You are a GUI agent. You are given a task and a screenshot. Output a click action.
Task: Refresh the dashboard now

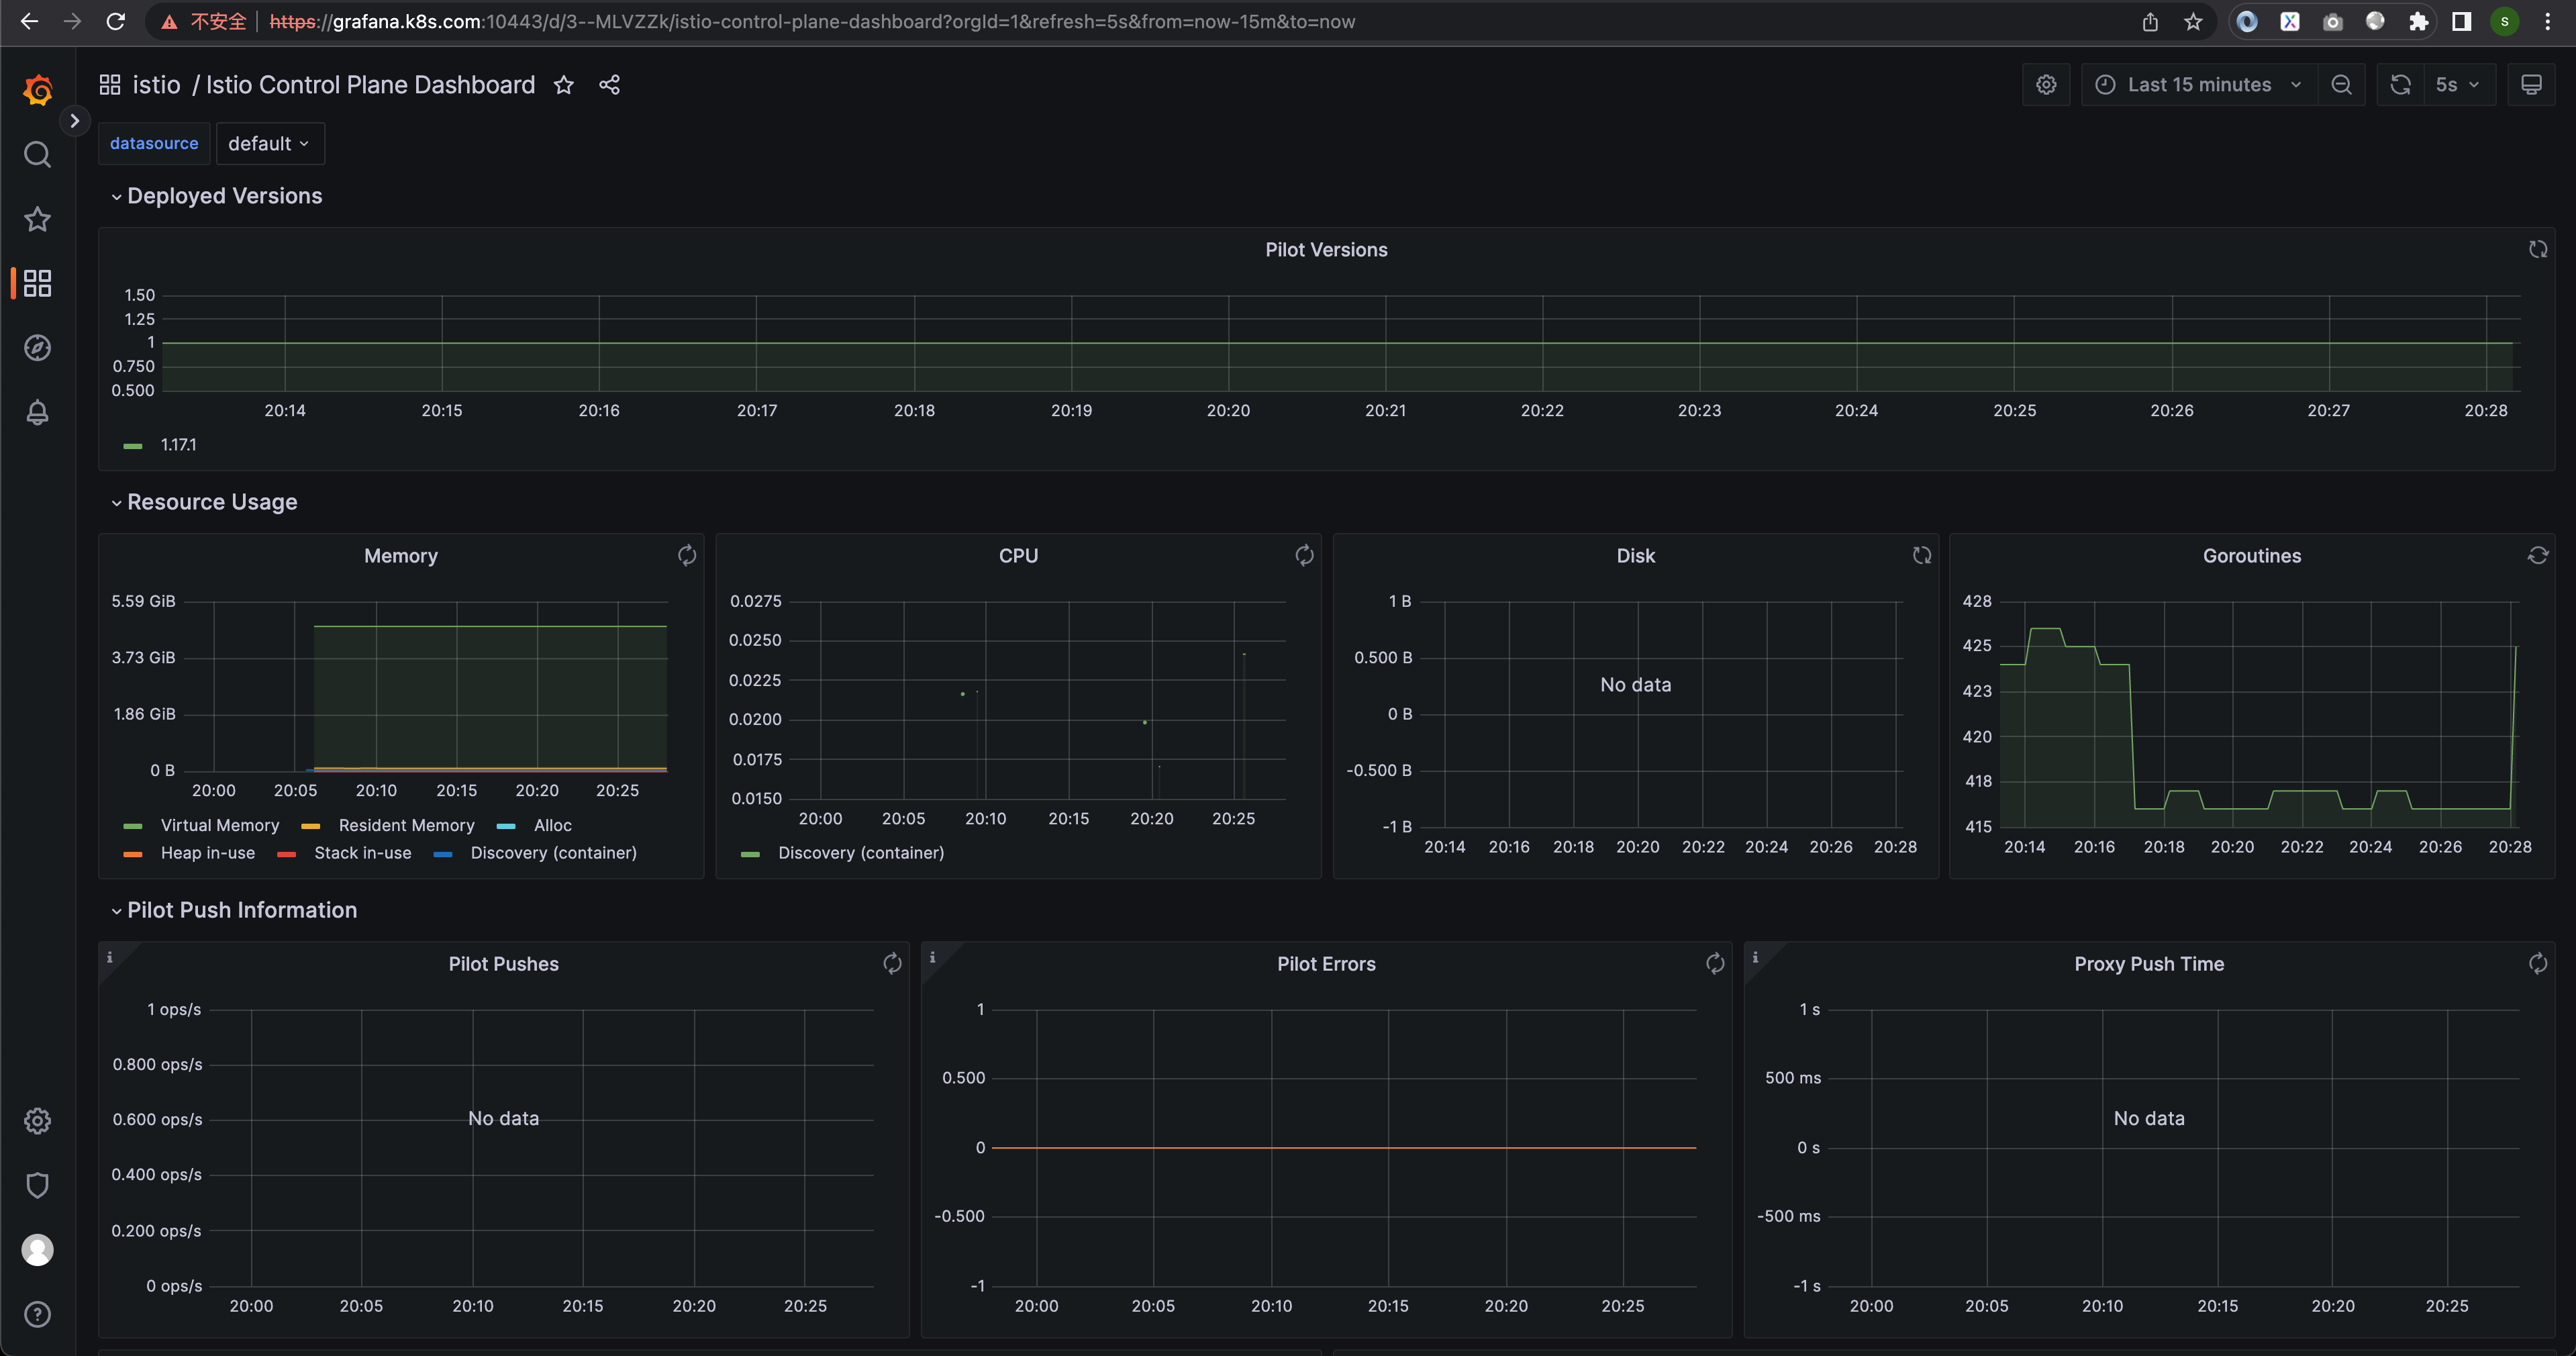[2400, 85]
